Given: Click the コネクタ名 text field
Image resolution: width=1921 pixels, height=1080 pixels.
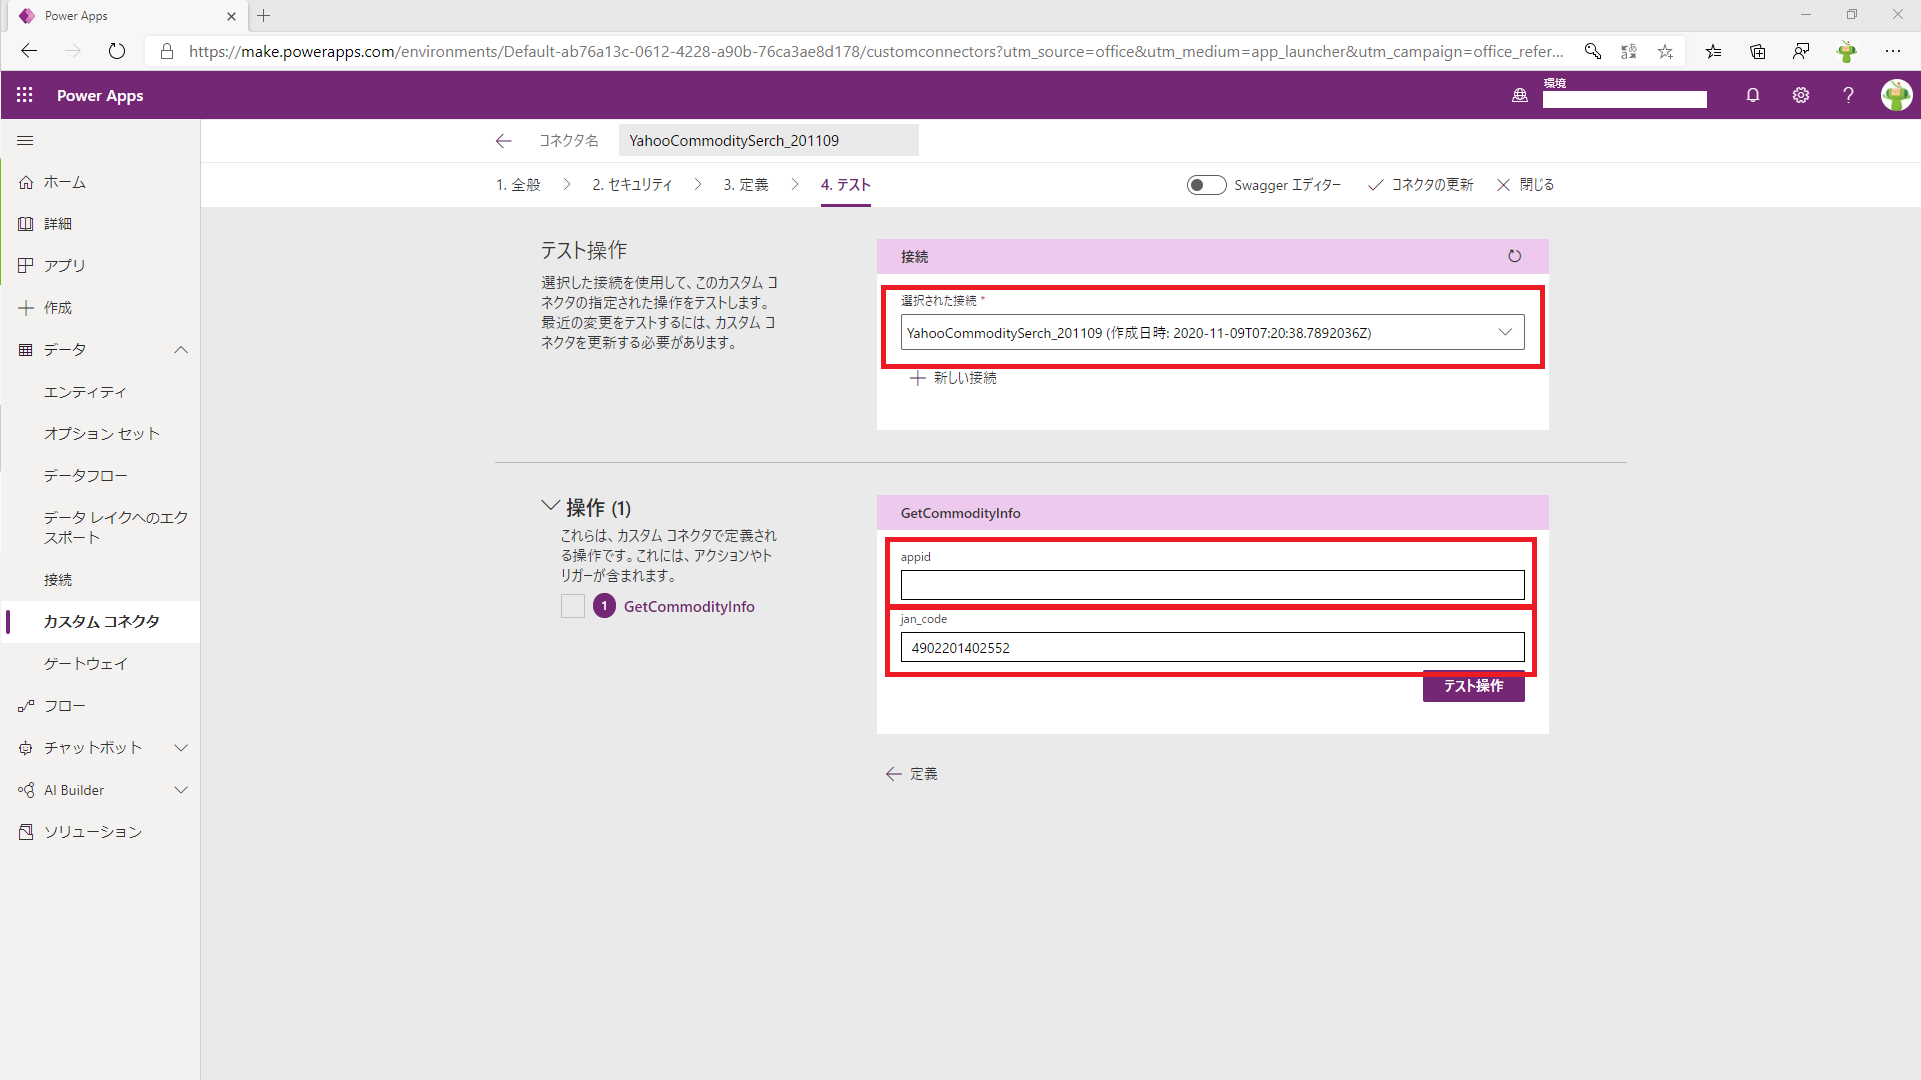Looking at the screenshot, I should click(768, 141).
